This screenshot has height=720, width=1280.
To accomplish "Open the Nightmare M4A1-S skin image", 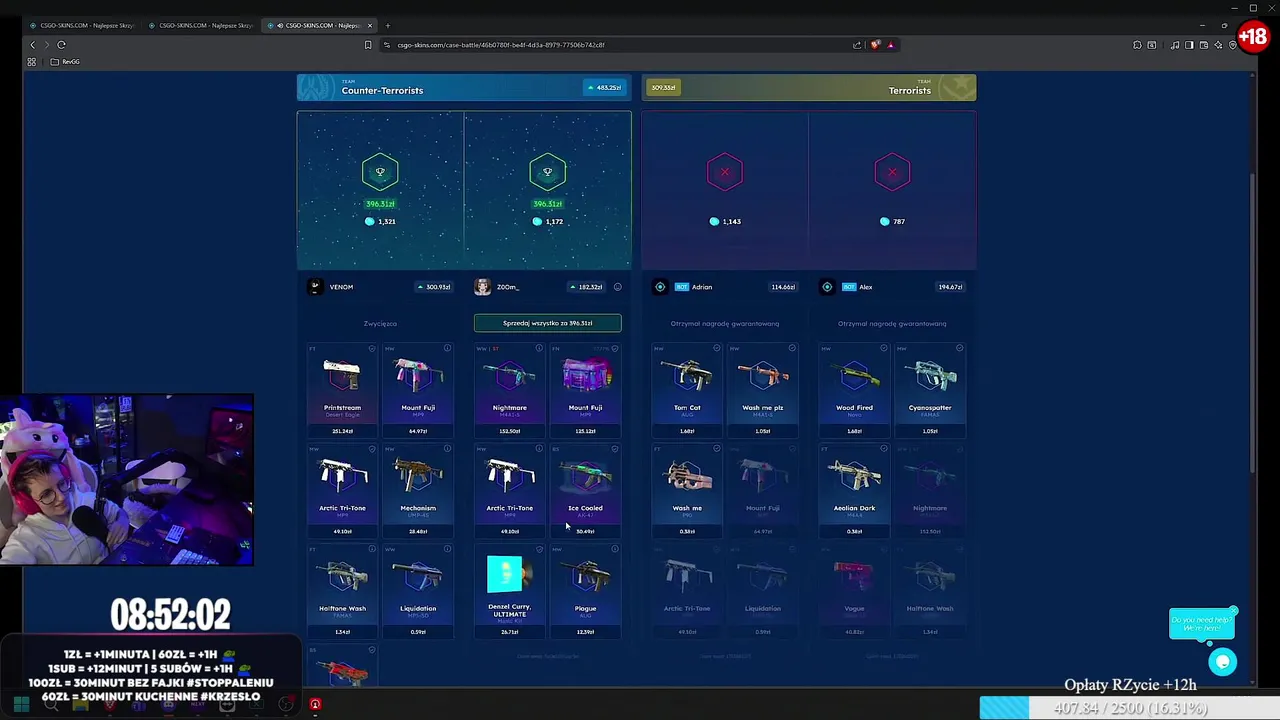I will pos(510,377).
